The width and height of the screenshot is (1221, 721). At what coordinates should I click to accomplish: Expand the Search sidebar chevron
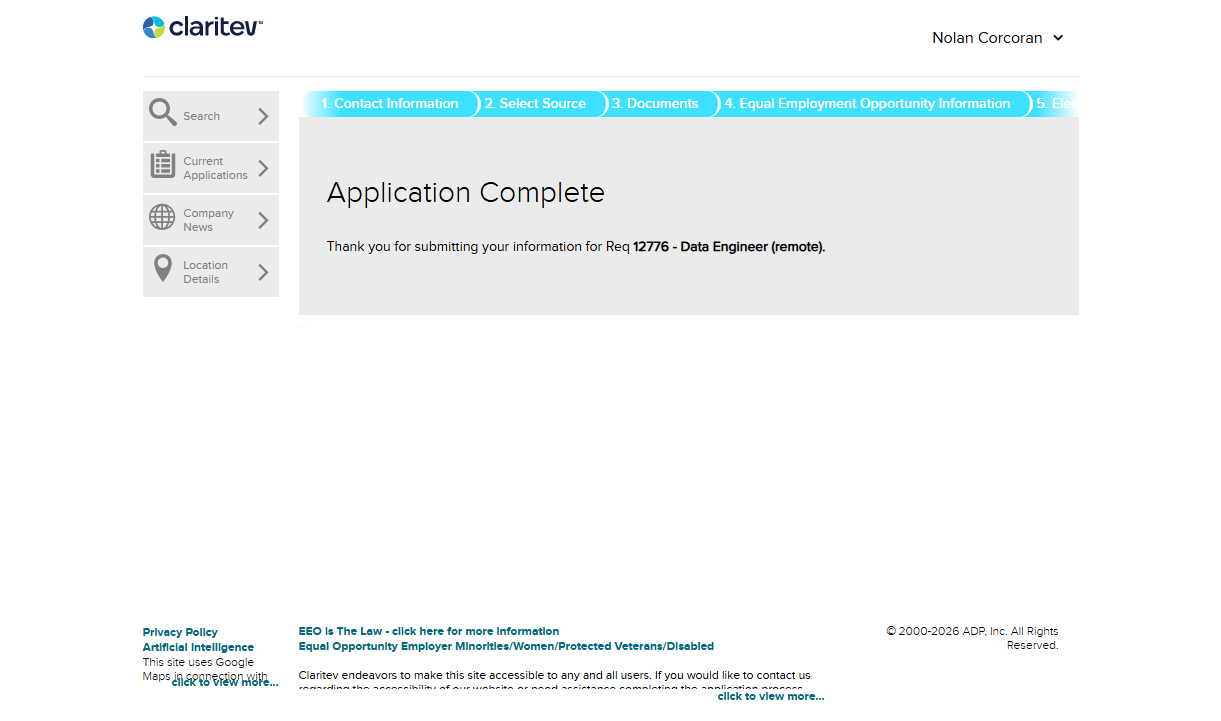[263, 116]
